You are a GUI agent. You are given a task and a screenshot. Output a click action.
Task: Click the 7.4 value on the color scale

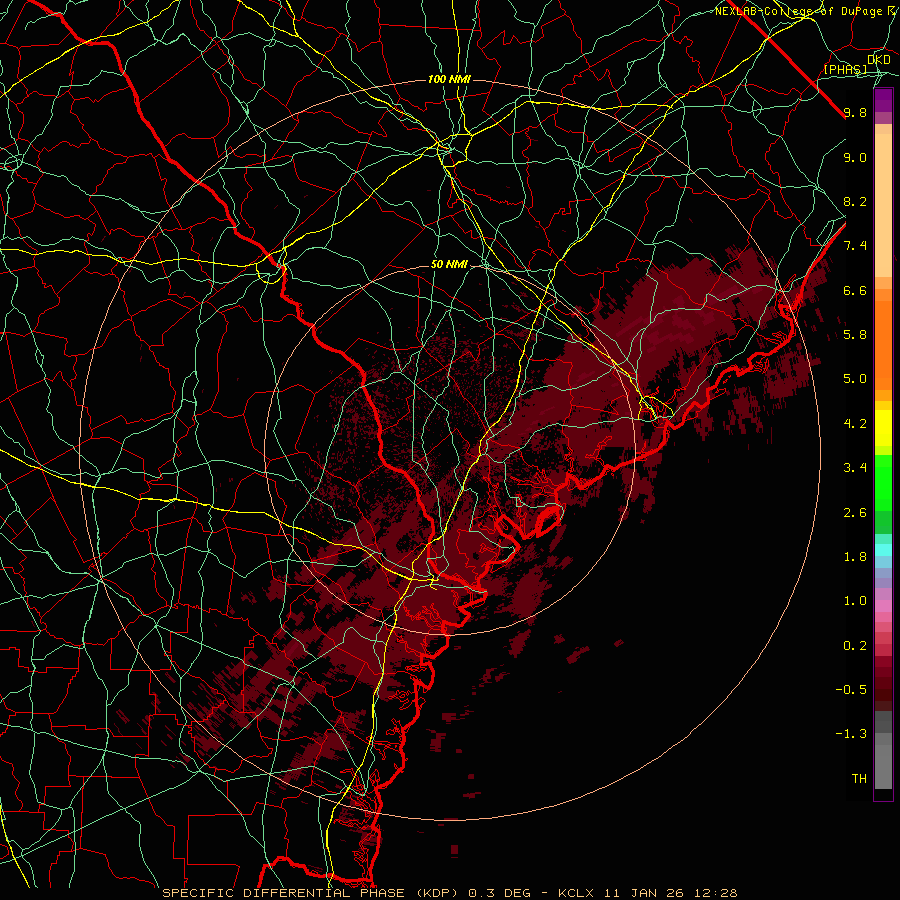pyautogui.click(x=855, y=246)
